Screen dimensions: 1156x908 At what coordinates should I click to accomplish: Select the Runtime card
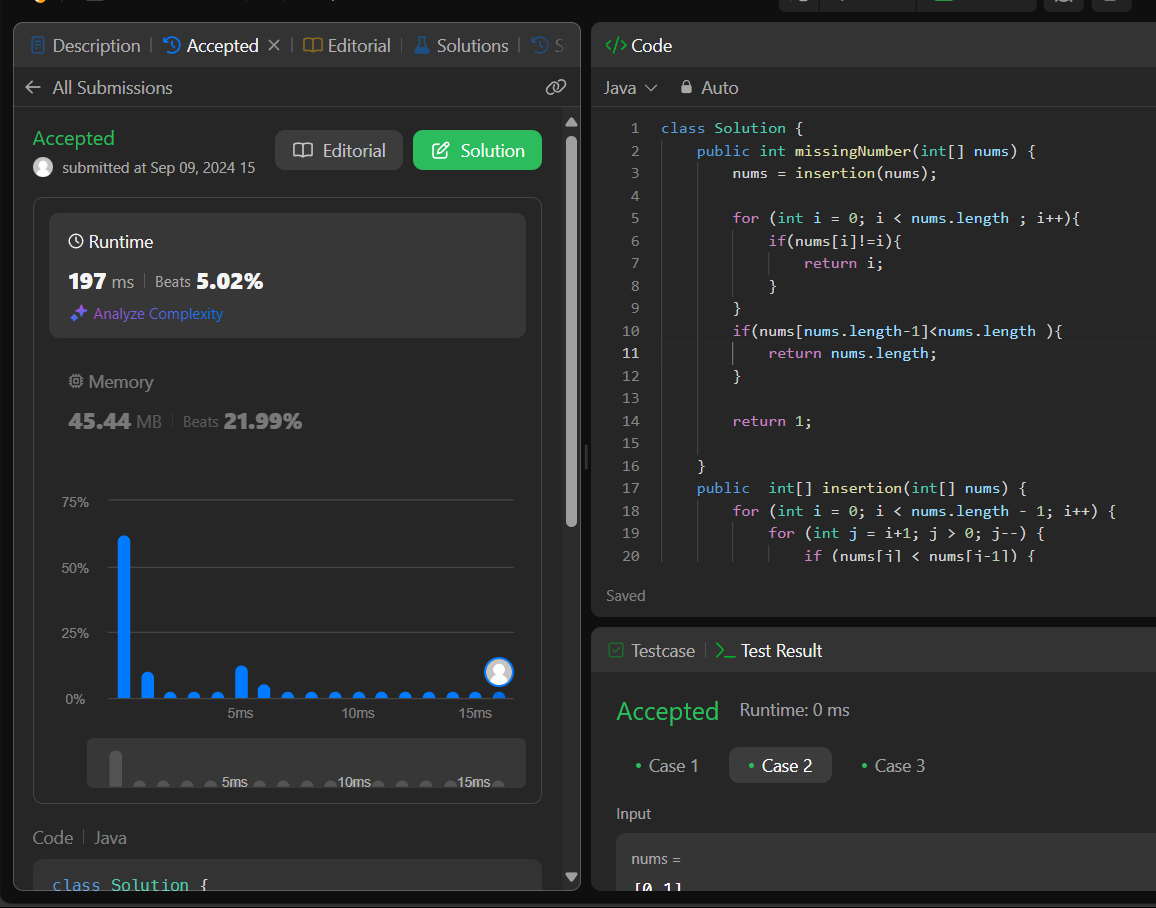point(288,276)
